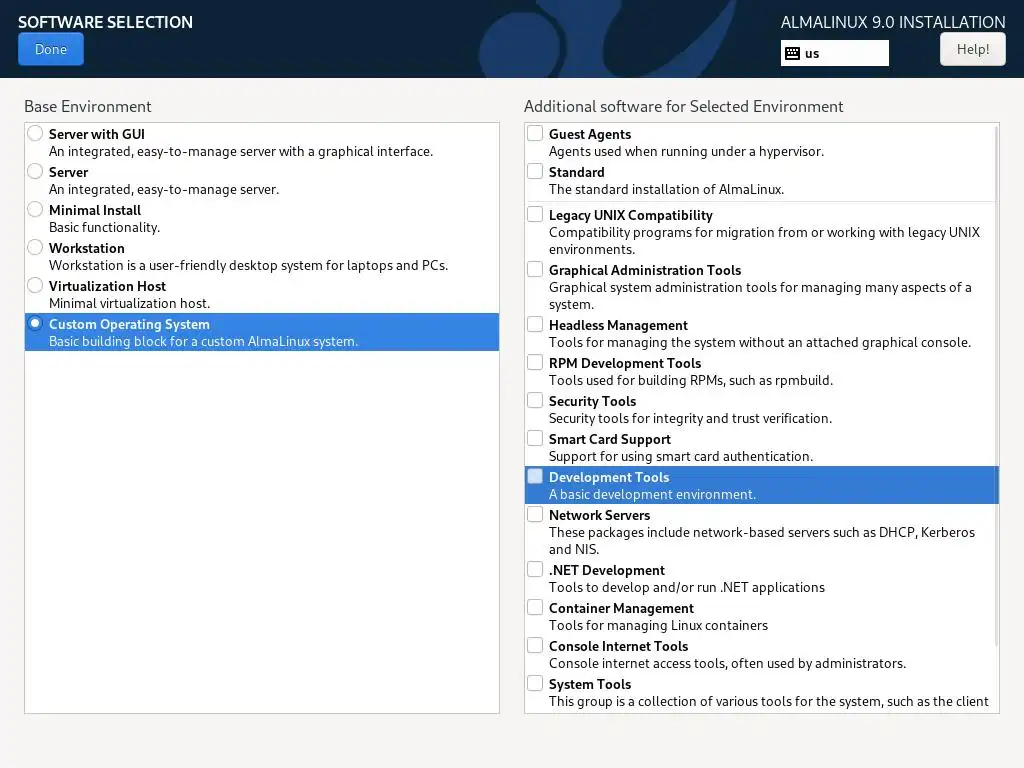Toggle the Headless Management checkbox
The height and width of the screenshot is (768, 1024).
coord(536,325)
